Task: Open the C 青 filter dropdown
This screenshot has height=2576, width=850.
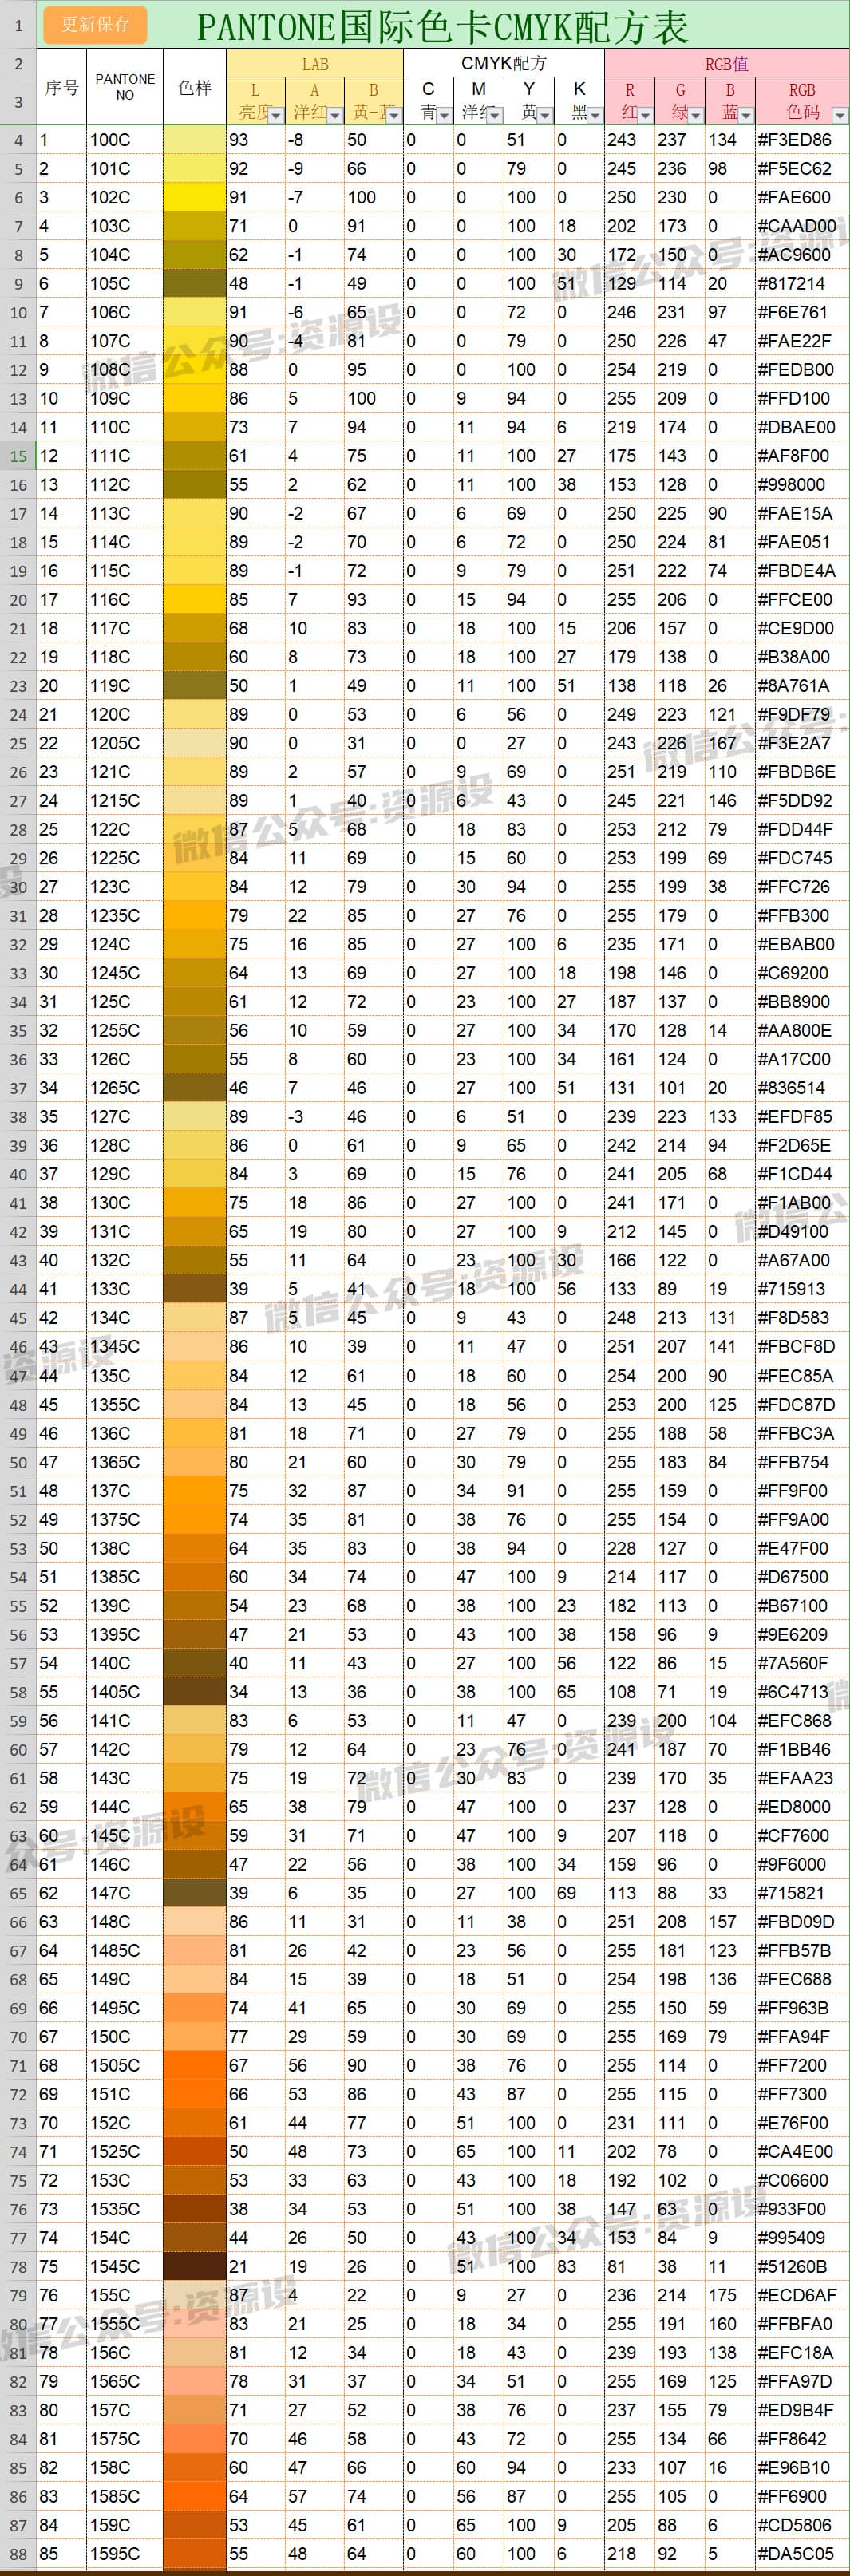Action: [444, 115]
